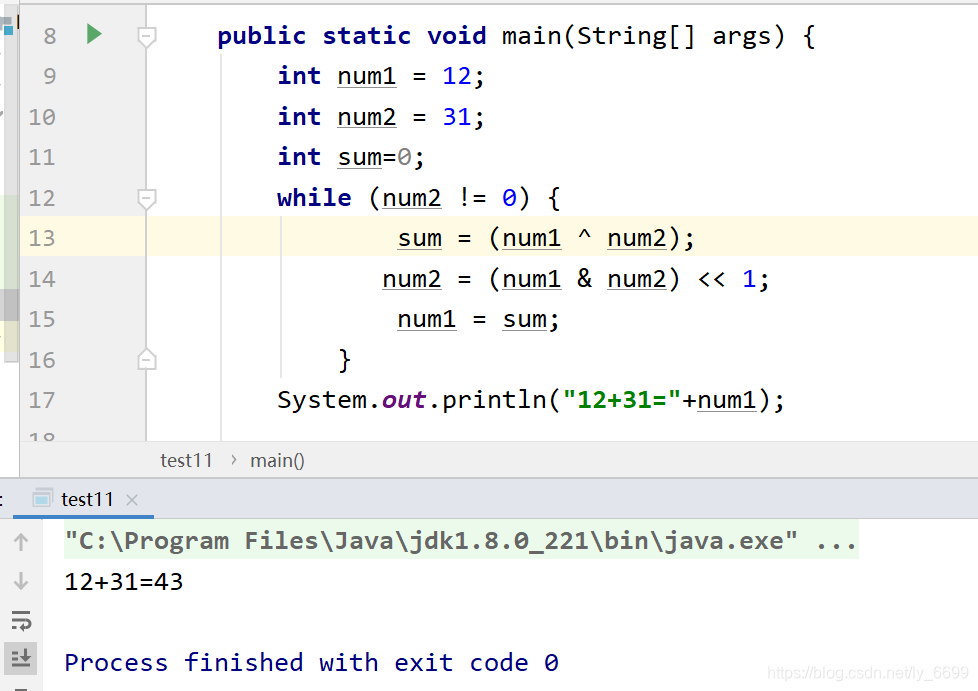
Task: Click down the stack trace arrow
Action: click(x=21, y=581)
